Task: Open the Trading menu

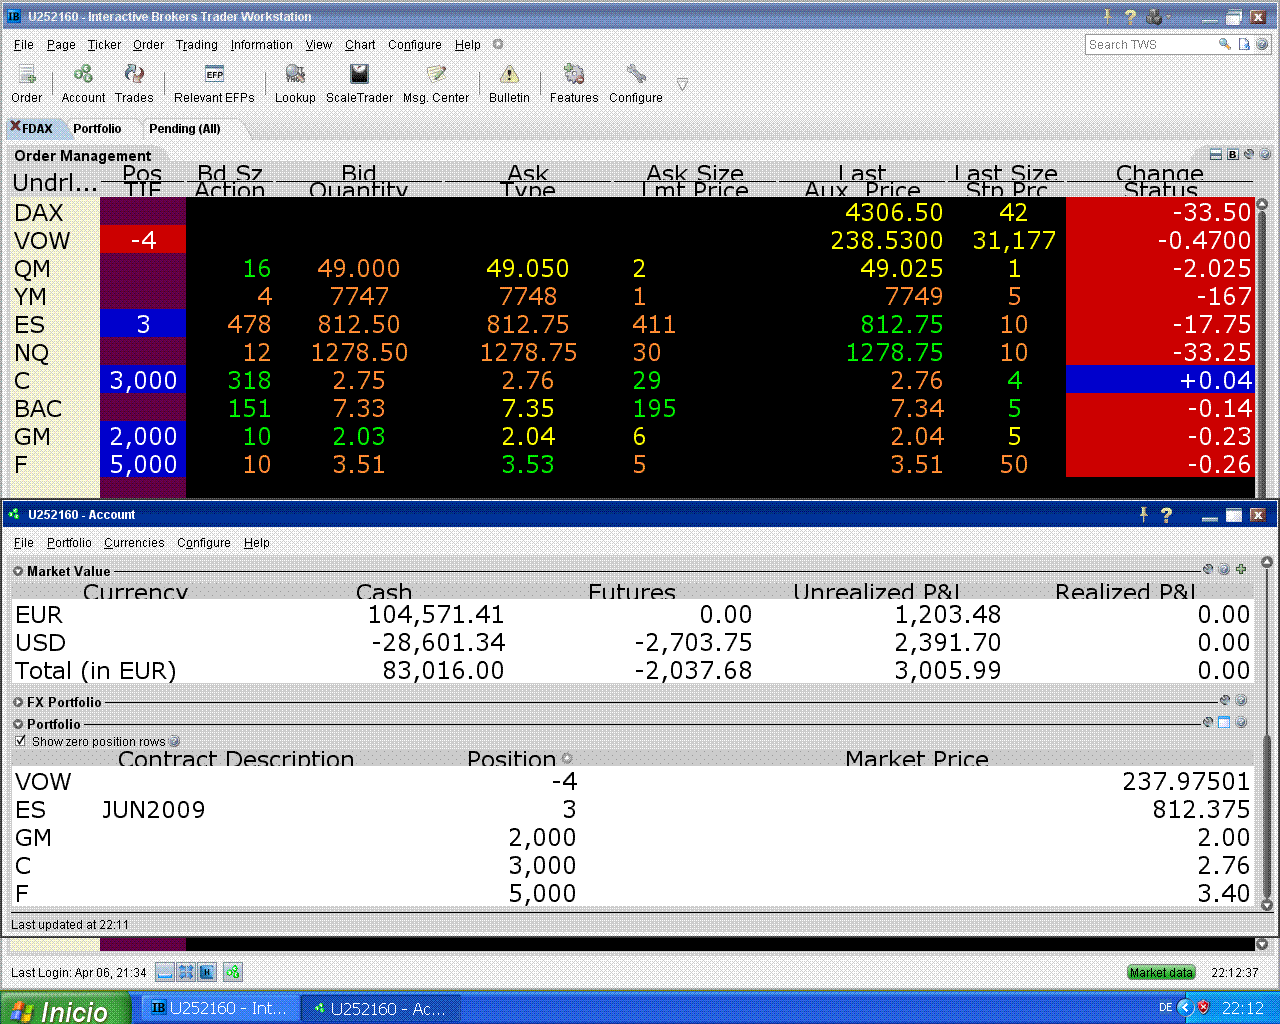Action: coord(197,45)
